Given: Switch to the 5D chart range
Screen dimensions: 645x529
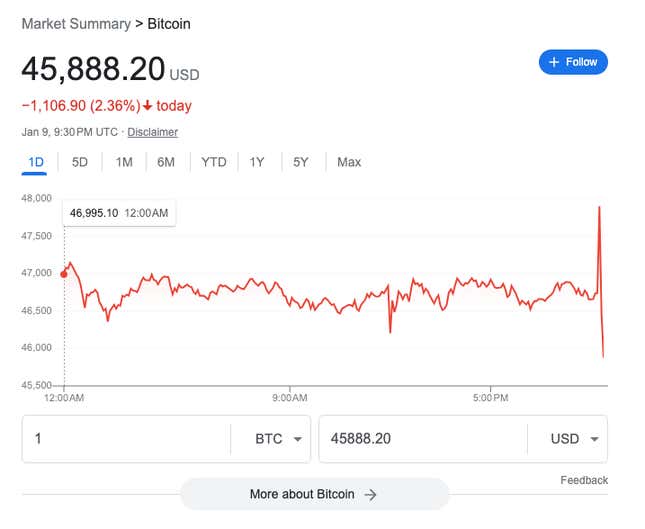Looking at the screenshot, I should tap(80, 162).
